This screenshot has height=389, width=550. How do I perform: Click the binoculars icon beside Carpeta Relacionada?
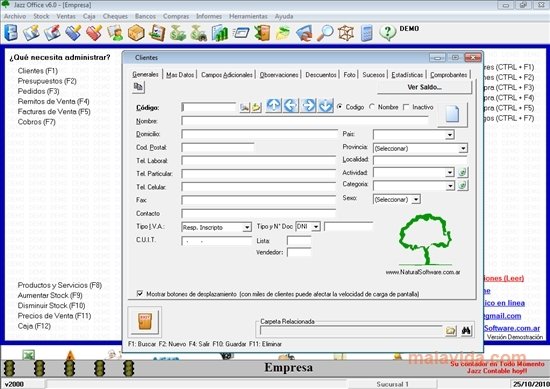(x=466, y=330)
